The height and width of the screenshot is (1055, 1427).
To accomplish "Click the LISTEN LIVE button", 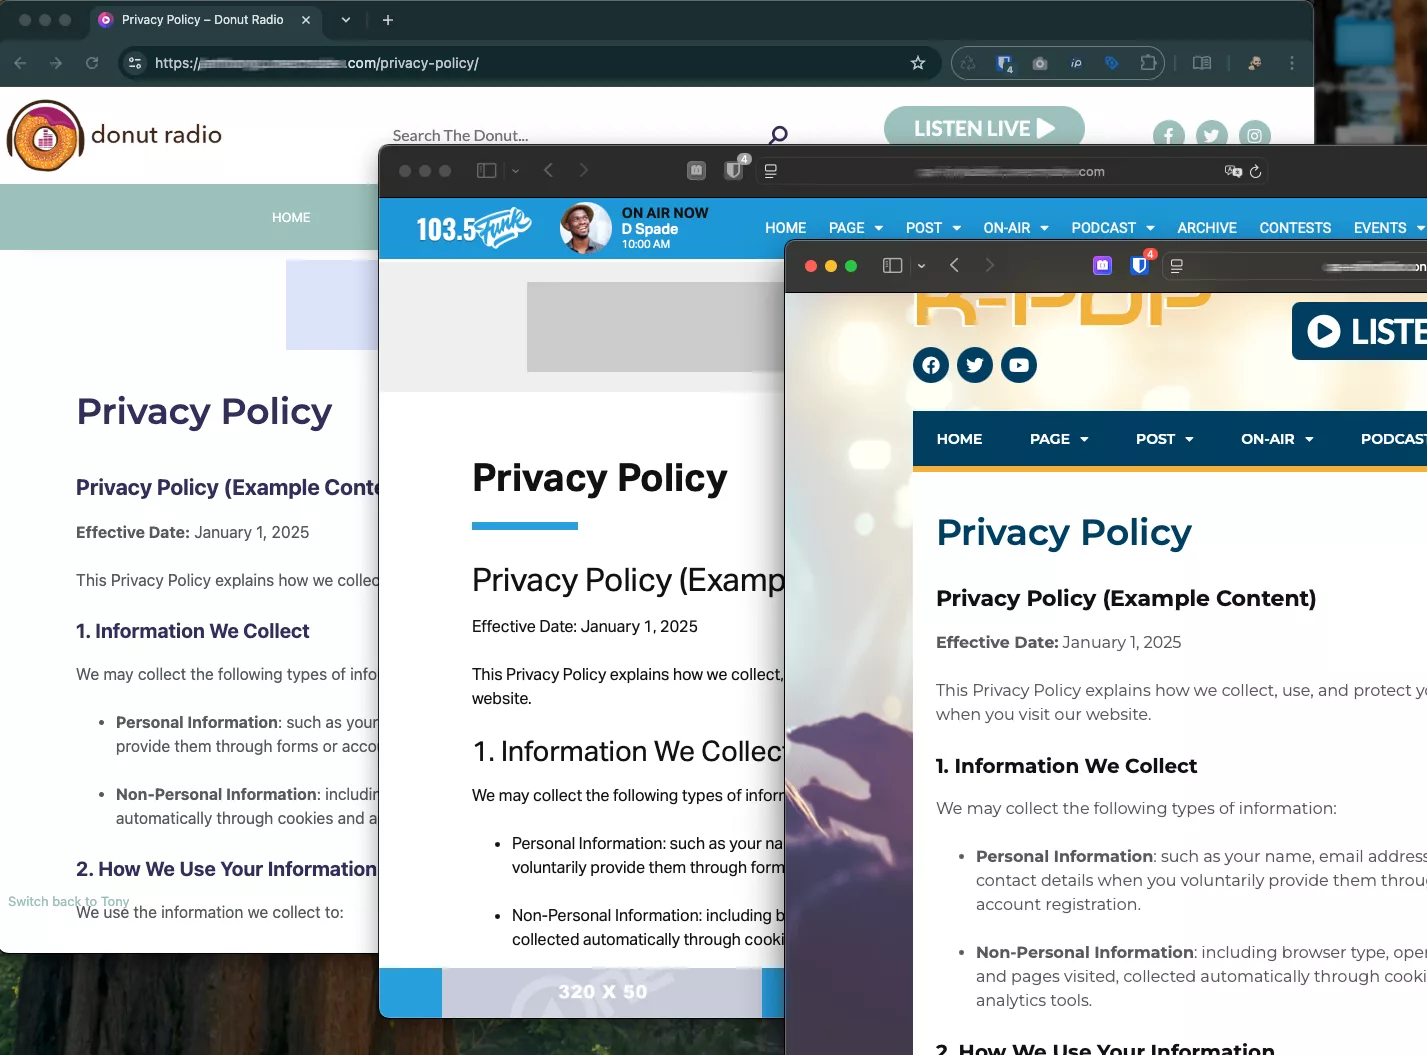I will click(x=983, y=128).
